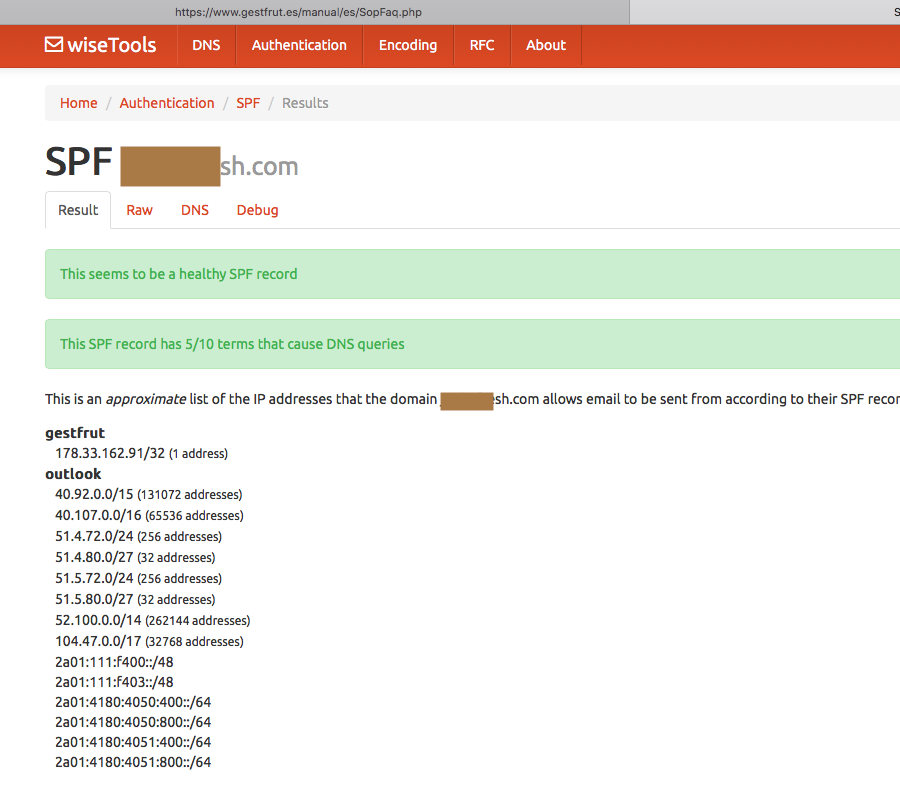Go to the About page
The height and width of the screenshot is (791, 900).
545,45
